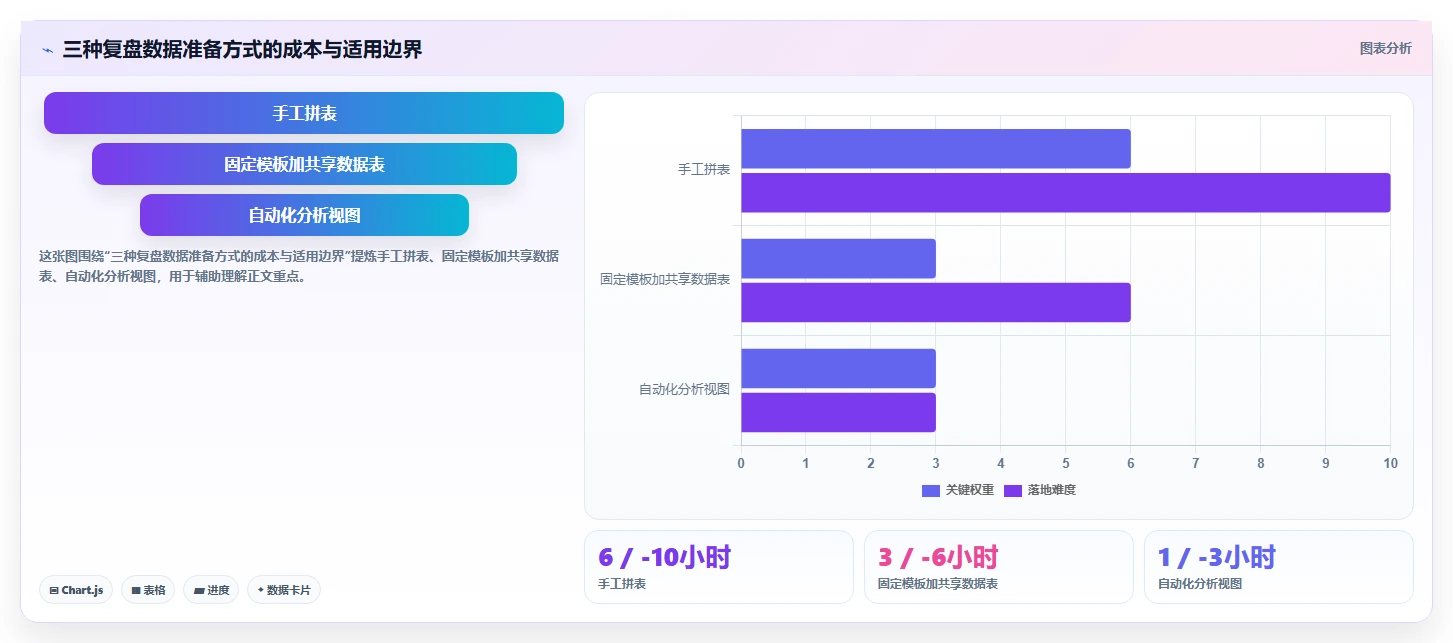Click the 表格 tag chip
1453x643 pixels.
pos(148,590)
